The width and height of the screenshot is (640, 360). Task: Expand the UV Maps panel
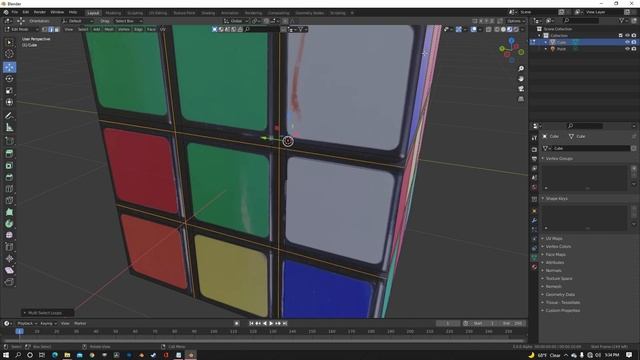pyautogui.click(x=554, y=238)
